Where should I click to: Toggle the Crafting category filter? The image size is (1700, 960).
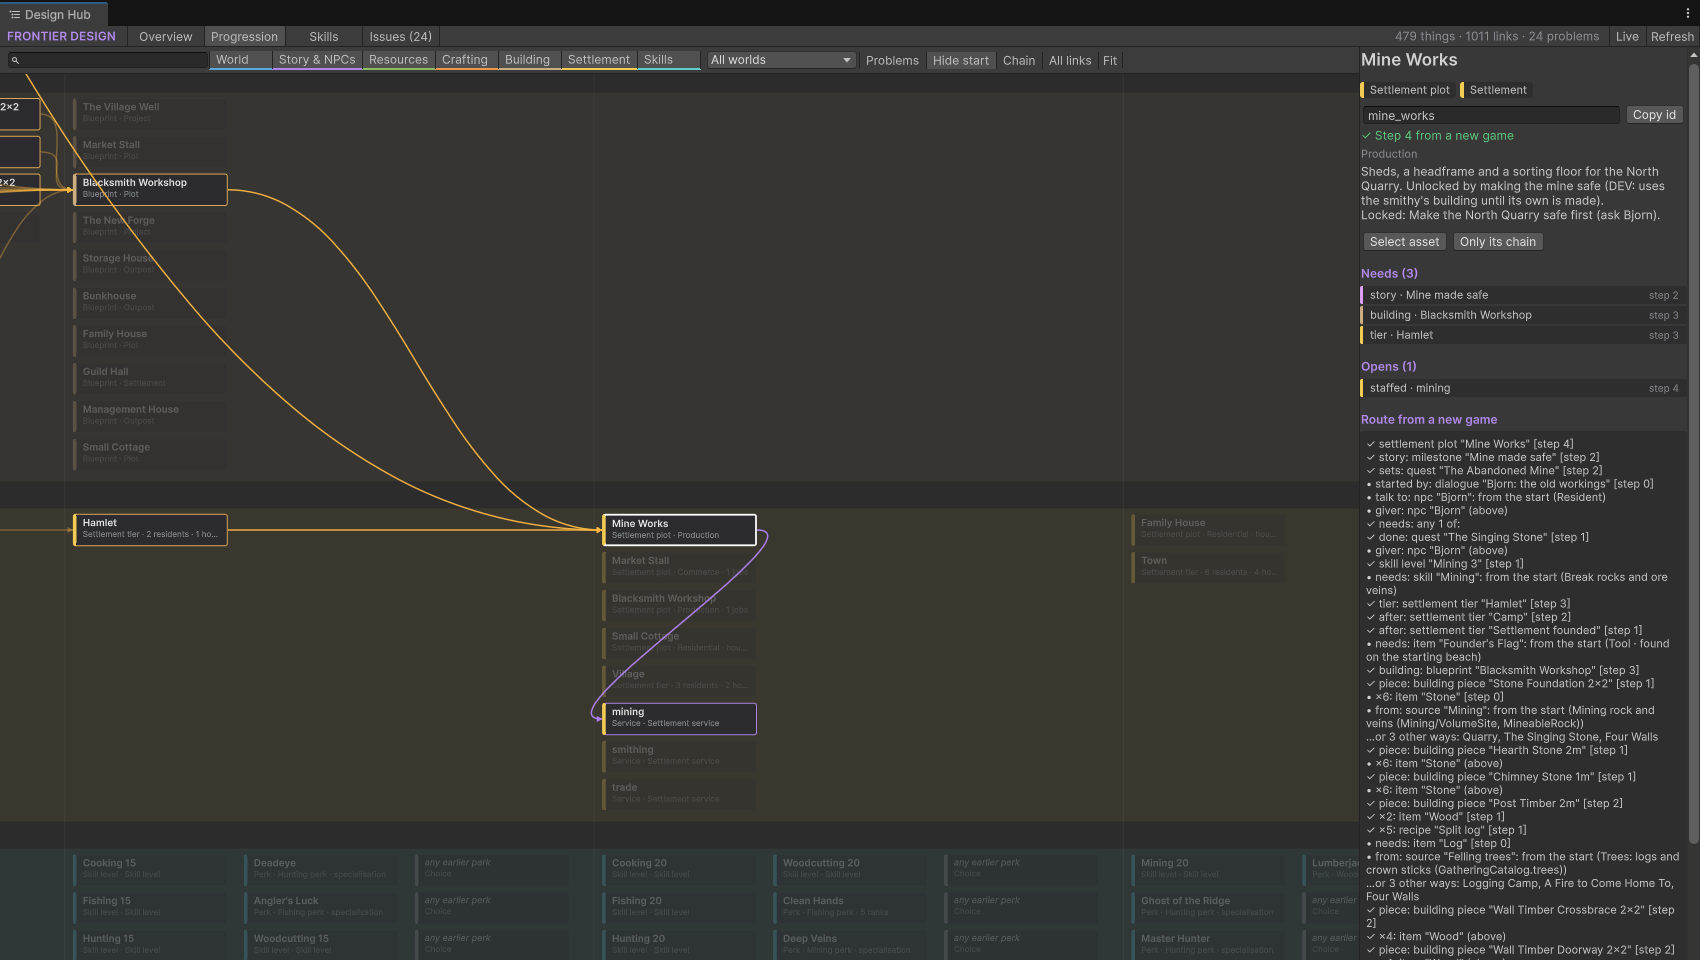click(465, 60)
